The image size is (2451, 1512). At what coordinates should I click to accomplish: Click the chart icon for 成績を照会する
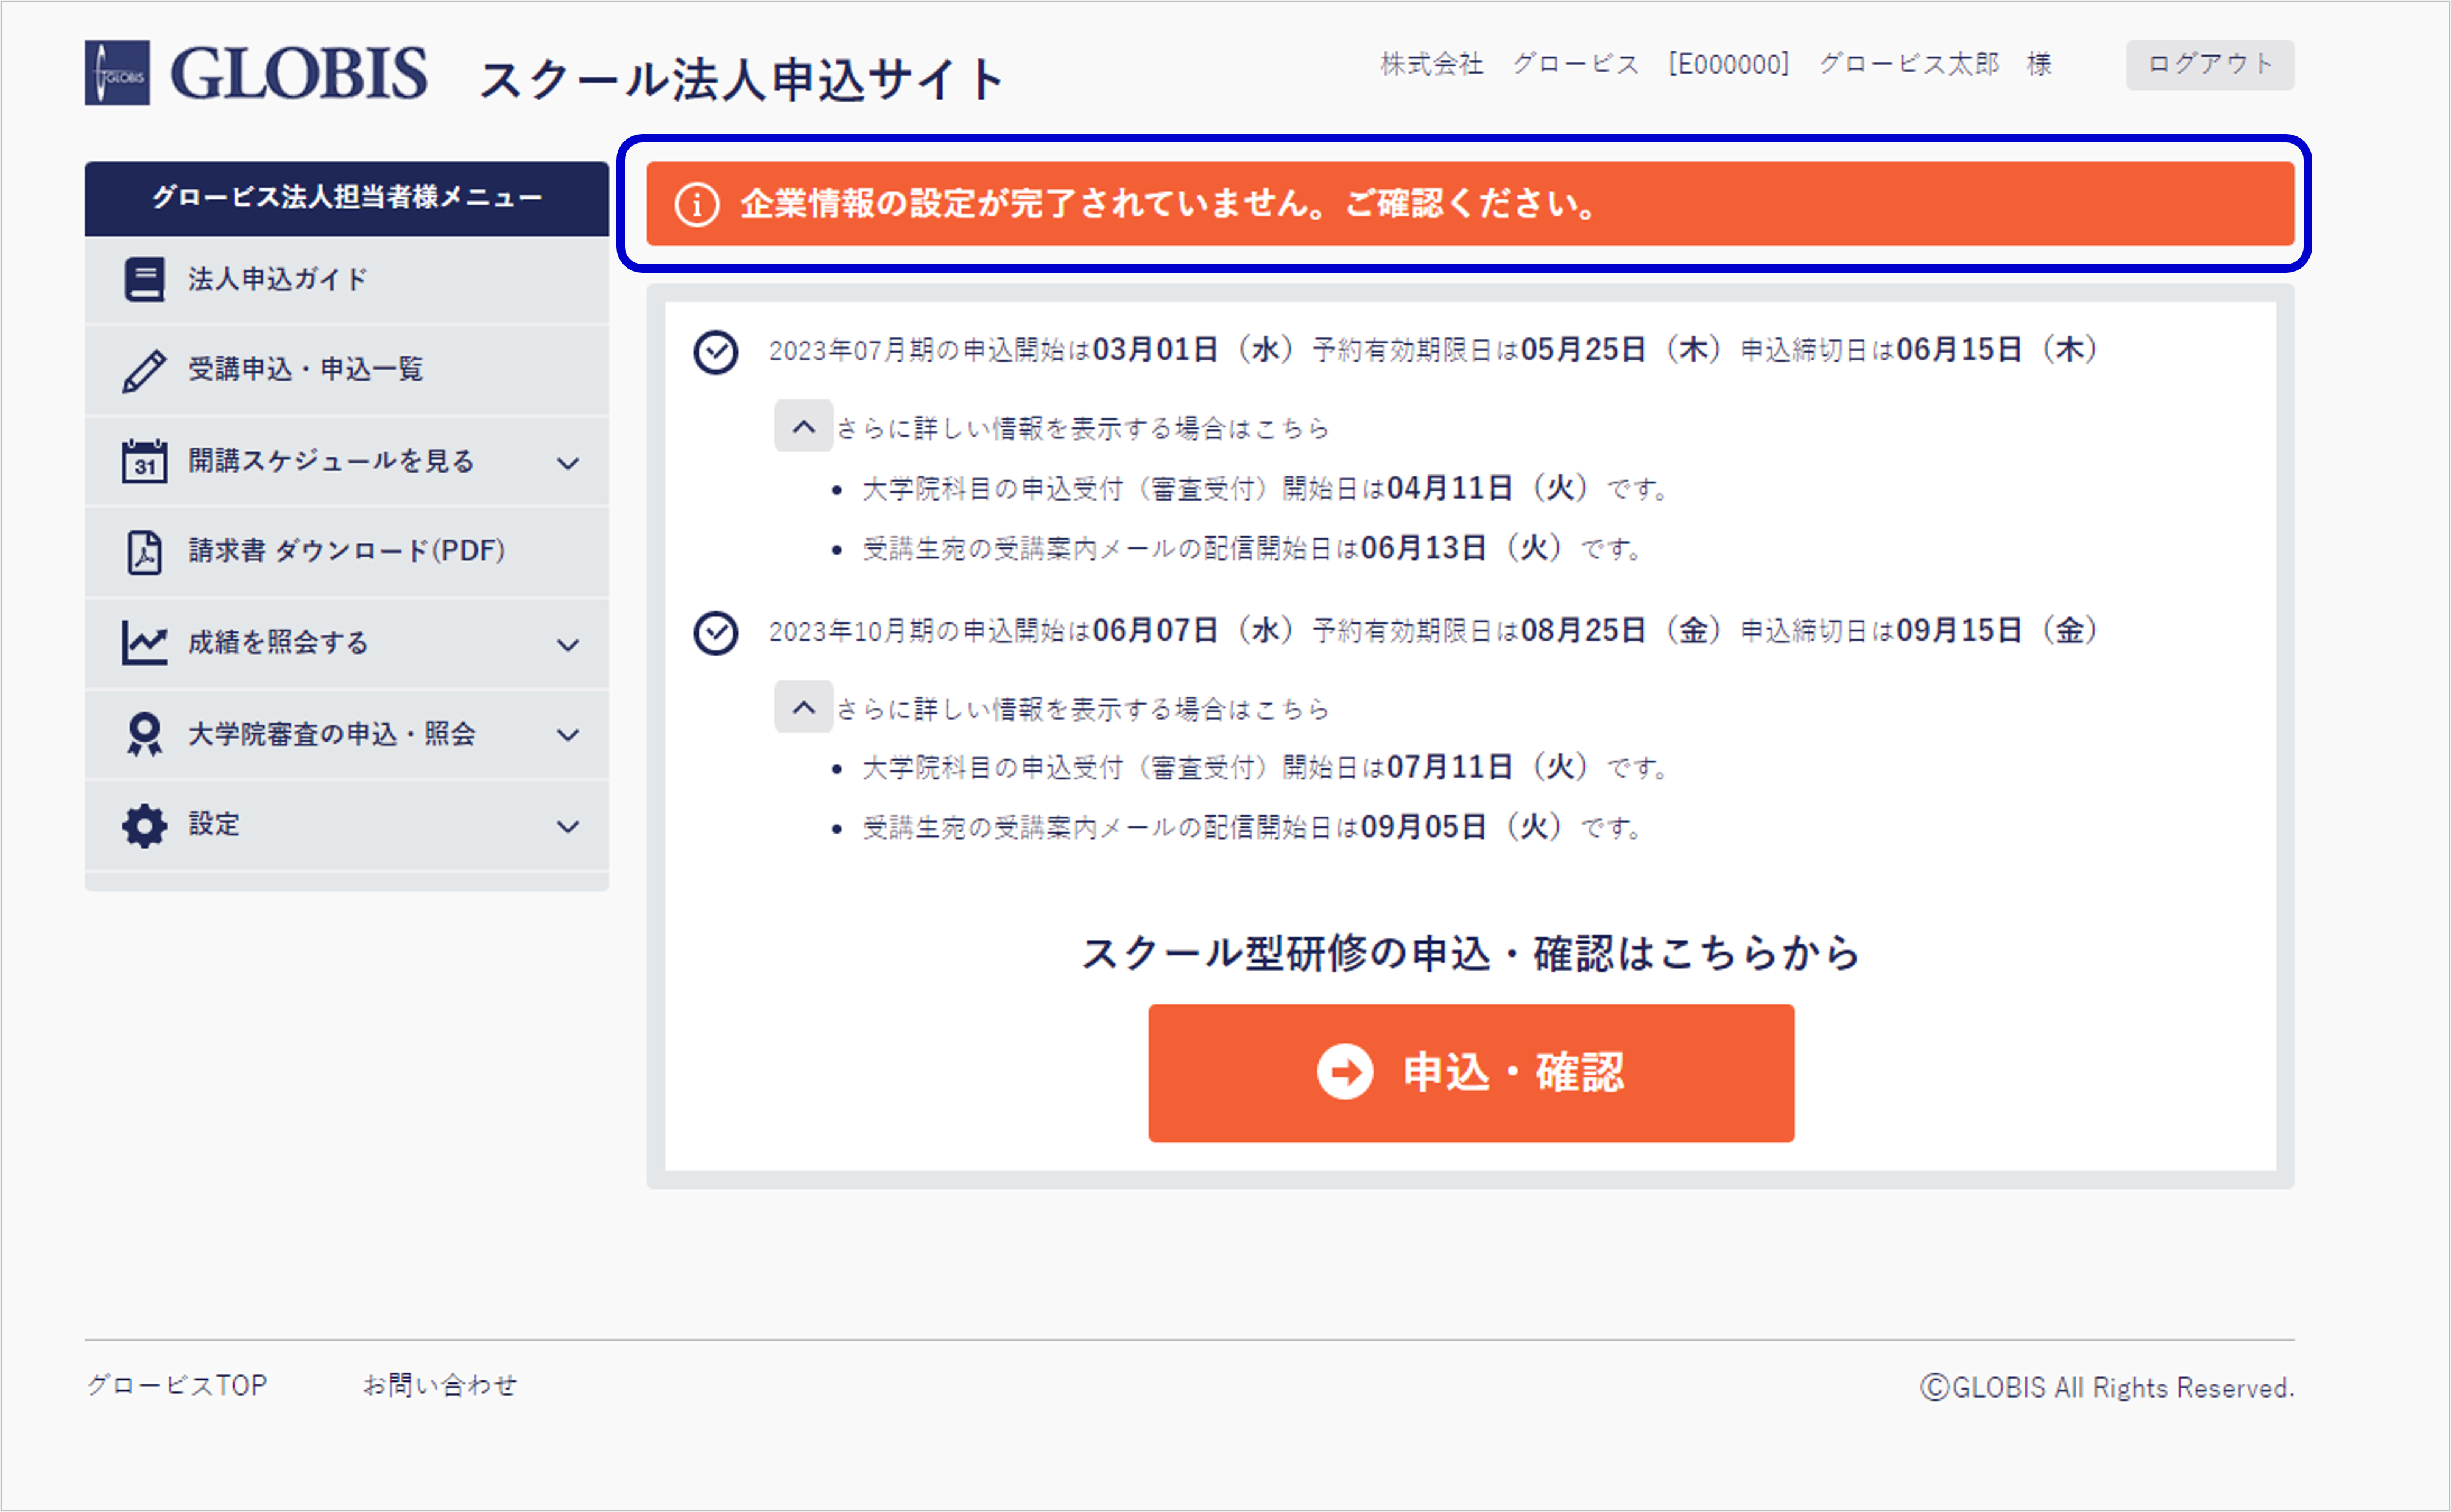(144, 643)
